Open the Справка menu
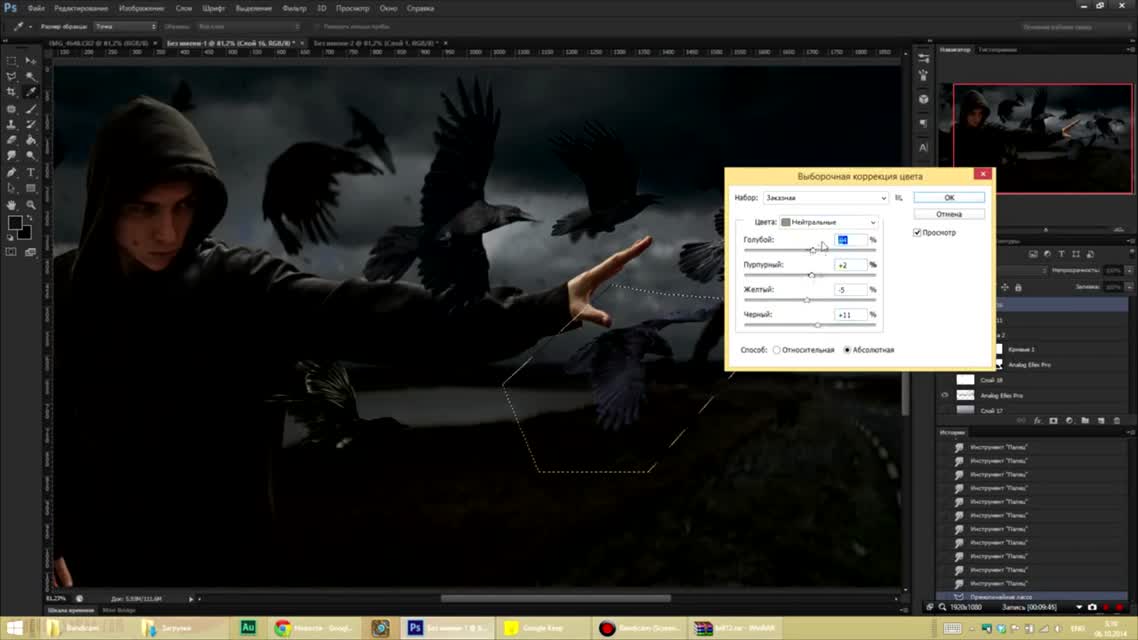 point(420,9)
